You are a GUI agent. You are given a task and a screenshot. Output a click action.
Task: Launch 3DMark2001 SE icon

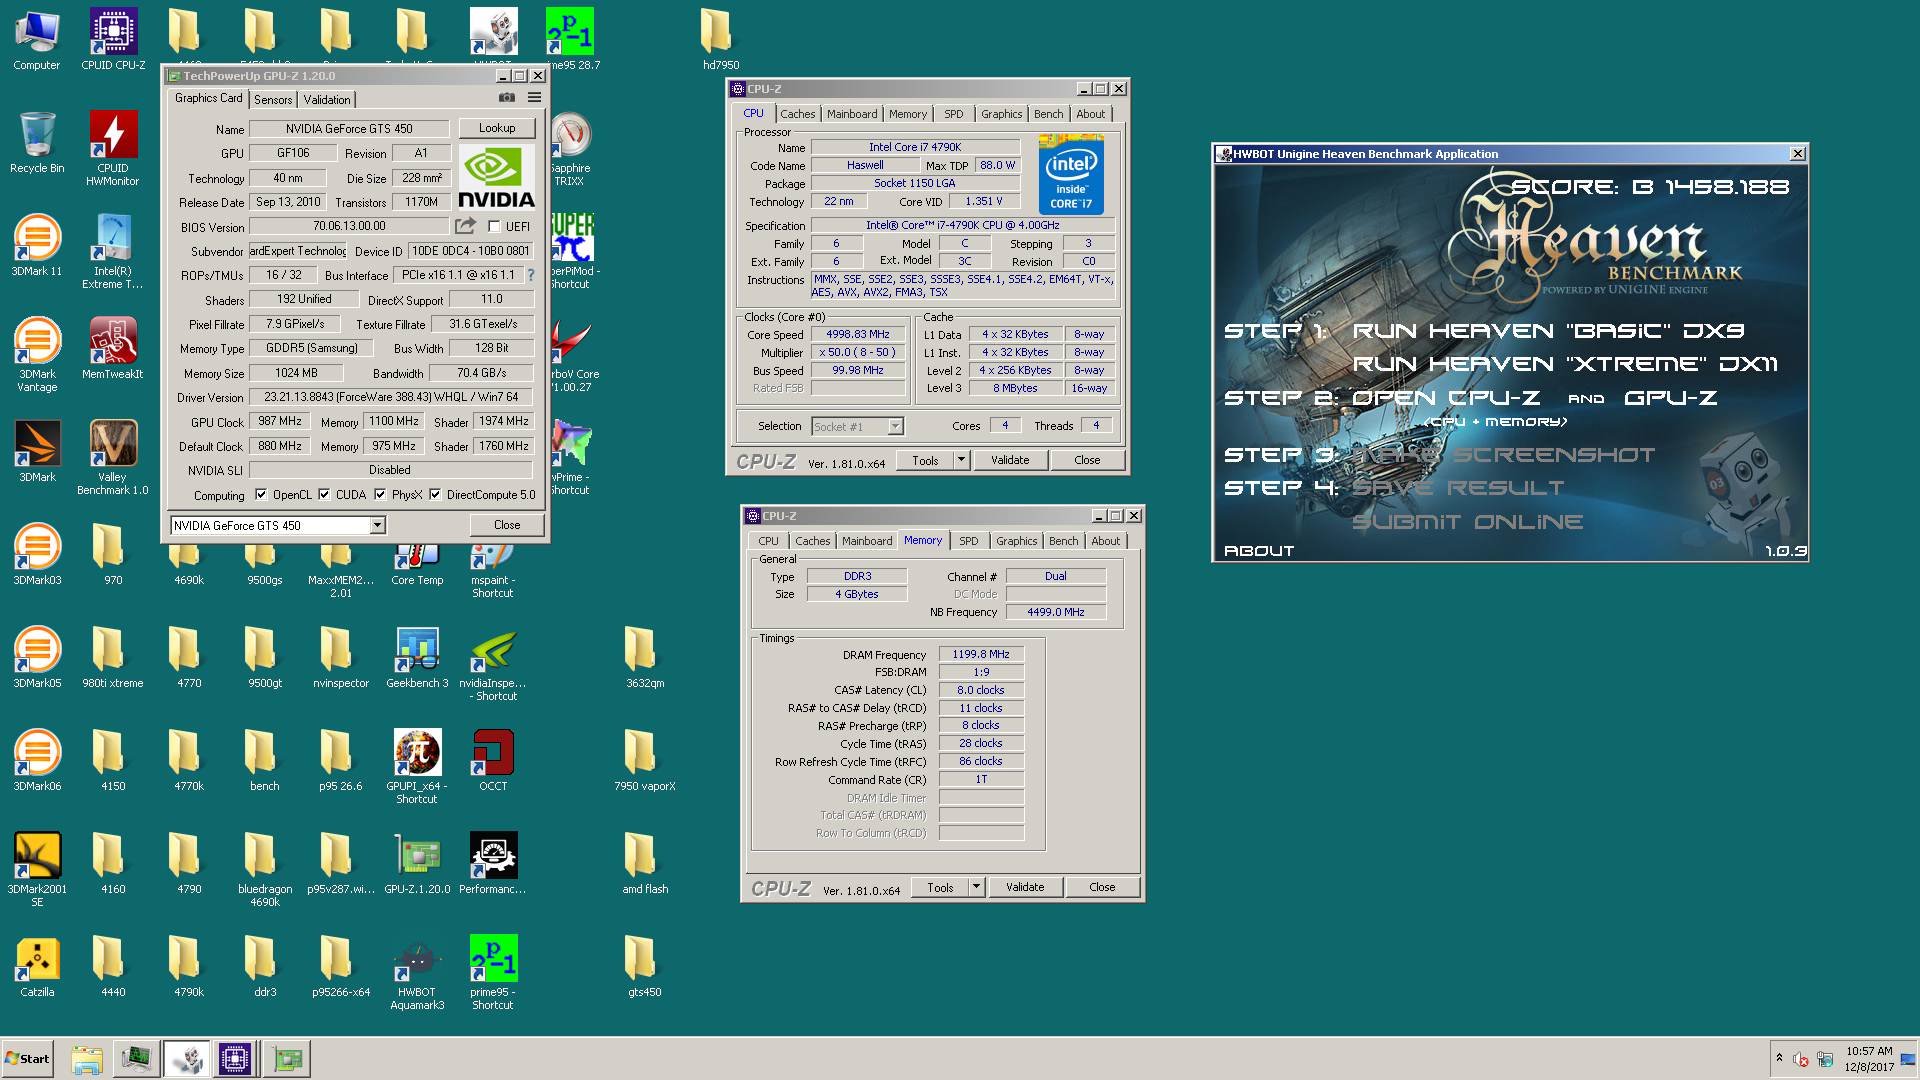37,870
